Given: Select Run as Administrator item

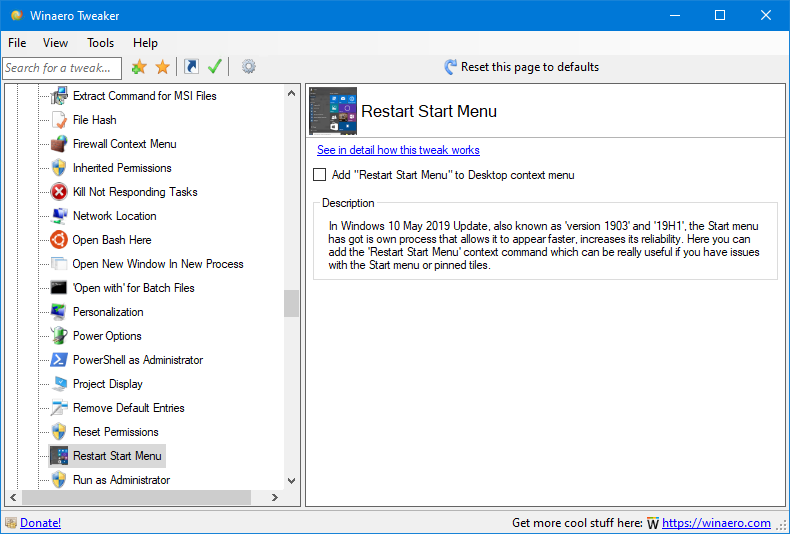Looking at the screenshot, I should coord(121,480).
